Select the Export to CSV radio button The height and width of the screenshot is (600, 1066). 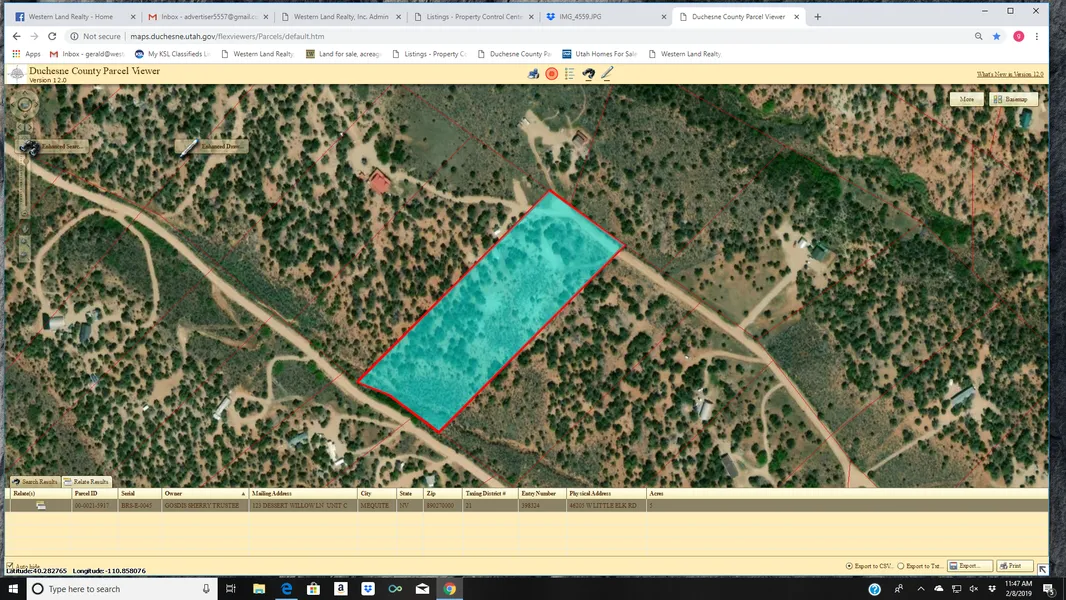click(x=850, y=566)
